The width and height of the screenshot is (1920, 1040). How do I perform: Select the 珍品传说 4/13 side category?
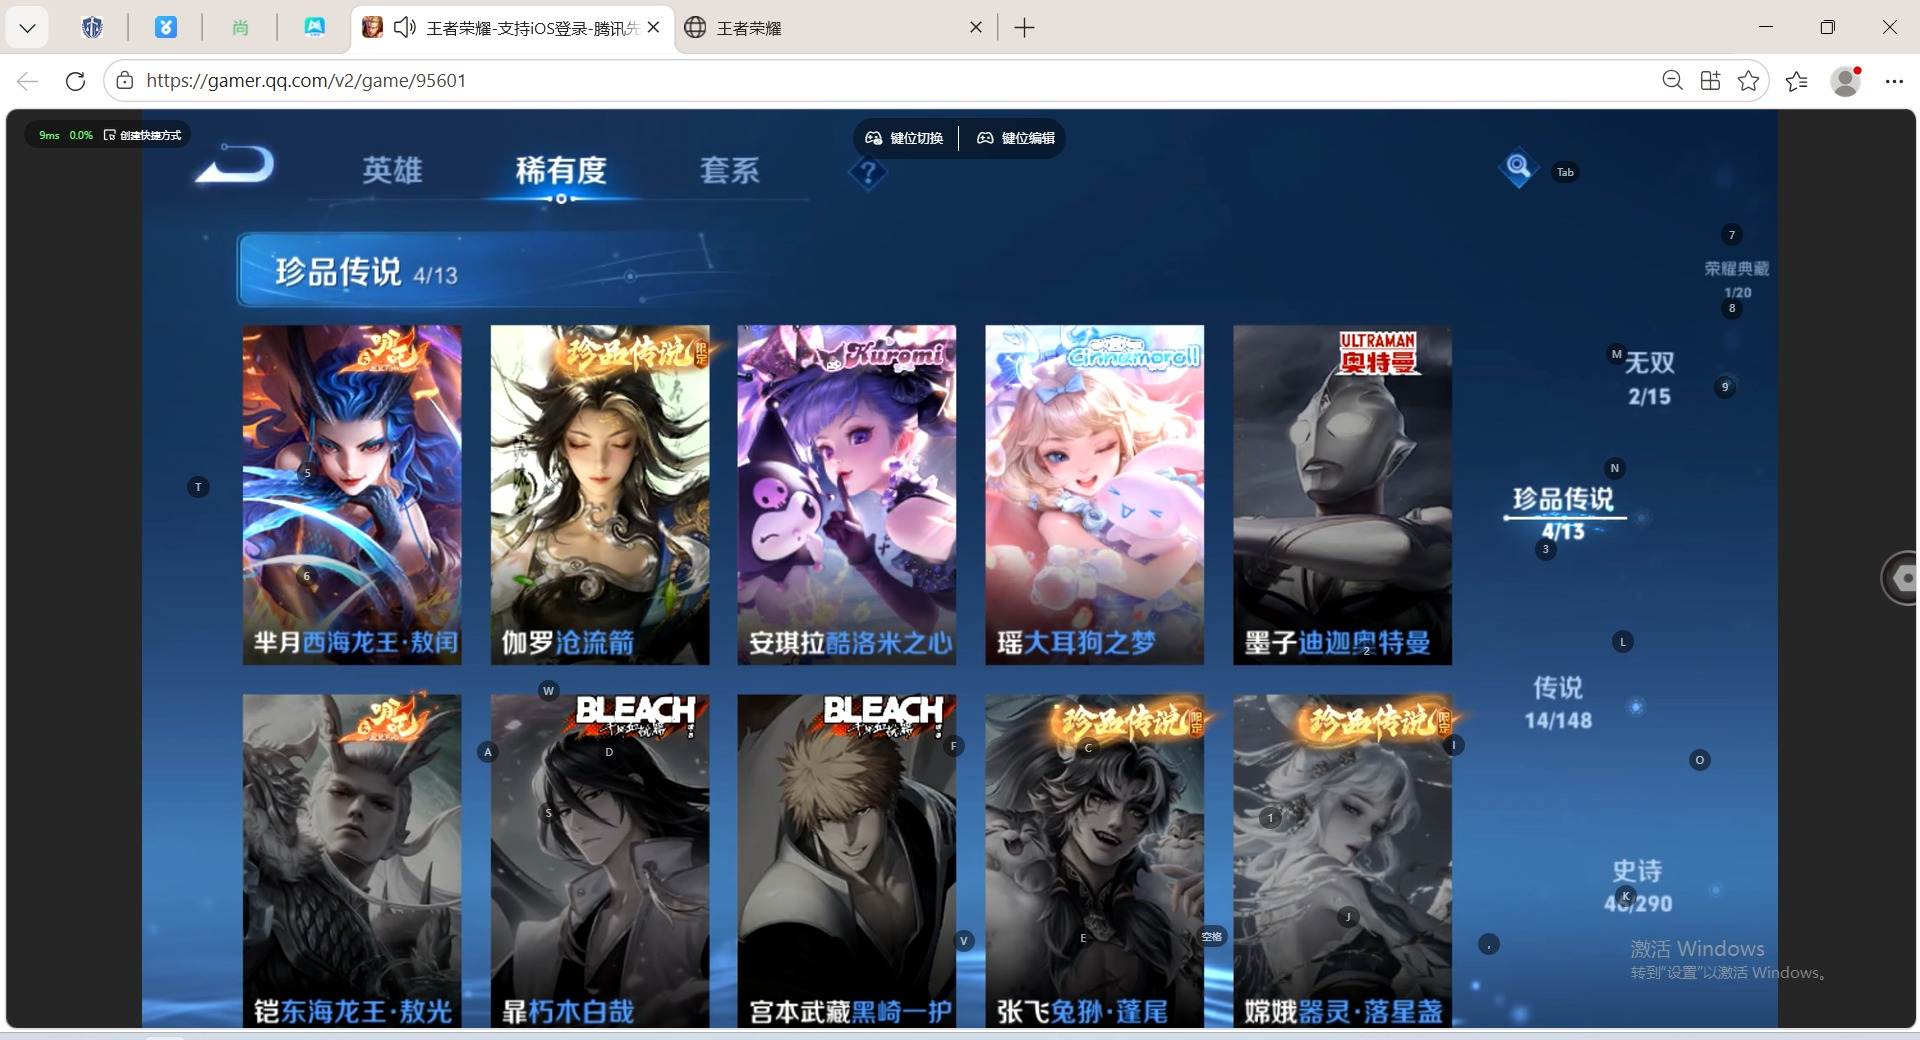click(1563, 513)
